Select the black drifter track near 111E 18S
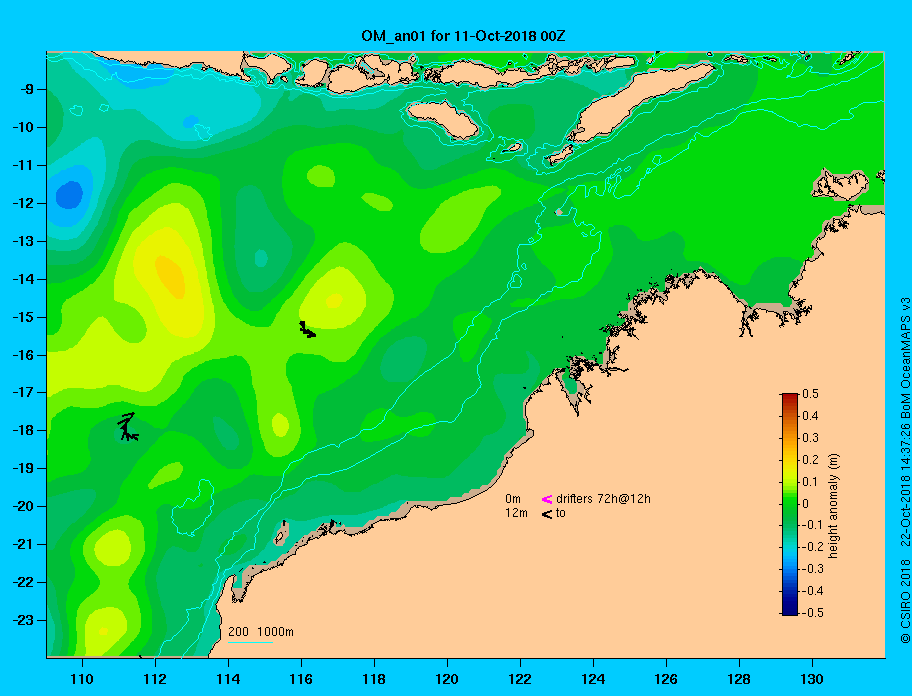Screen dimensions: 912x696 click(127, 427)
